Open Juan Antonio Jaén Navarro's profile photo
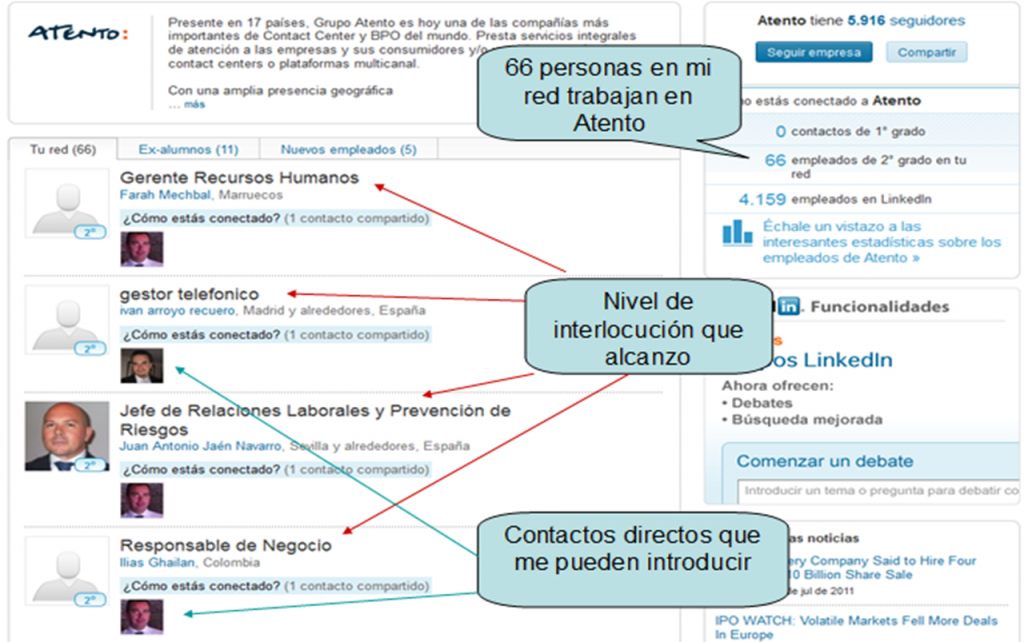This screenshot has height=642, width=1024. (67, 436)
